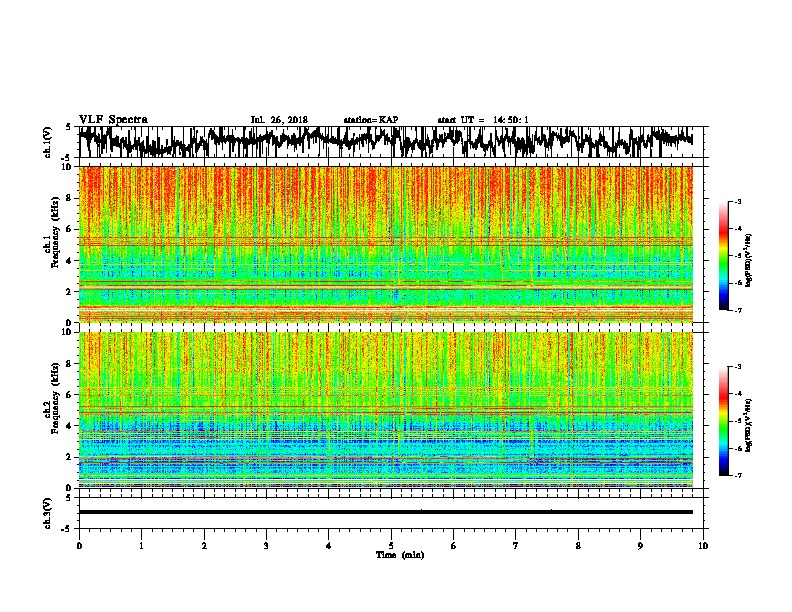
Task: Click the ch.2 "Frequency (kHz)" axis label
Action: 56,398
